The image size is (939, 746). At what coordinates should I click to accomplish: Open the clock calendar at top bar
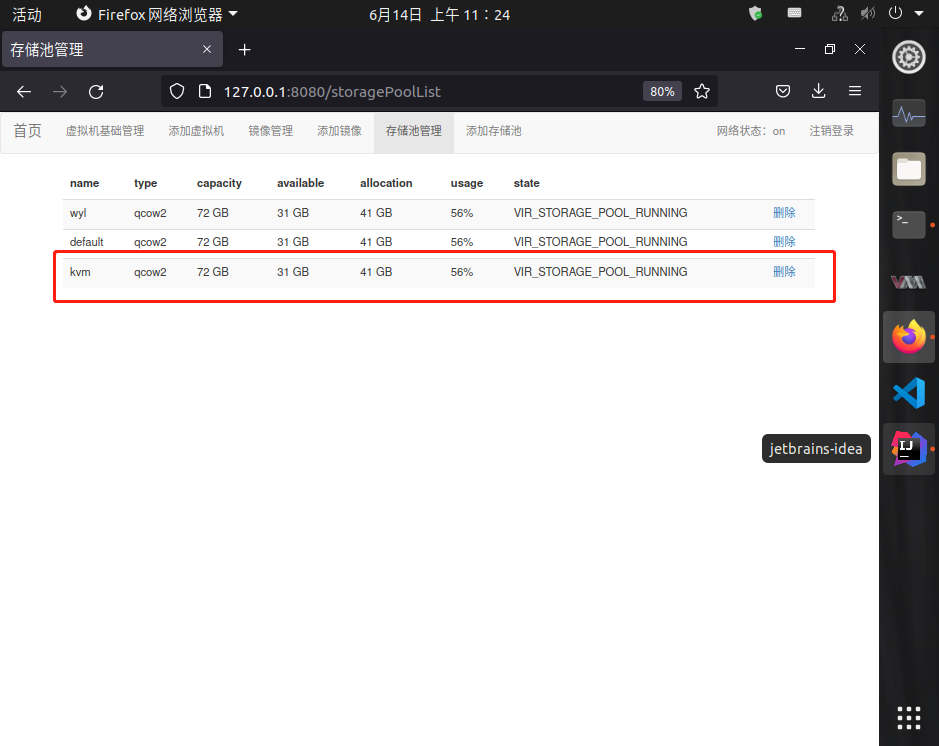[439, 14]
